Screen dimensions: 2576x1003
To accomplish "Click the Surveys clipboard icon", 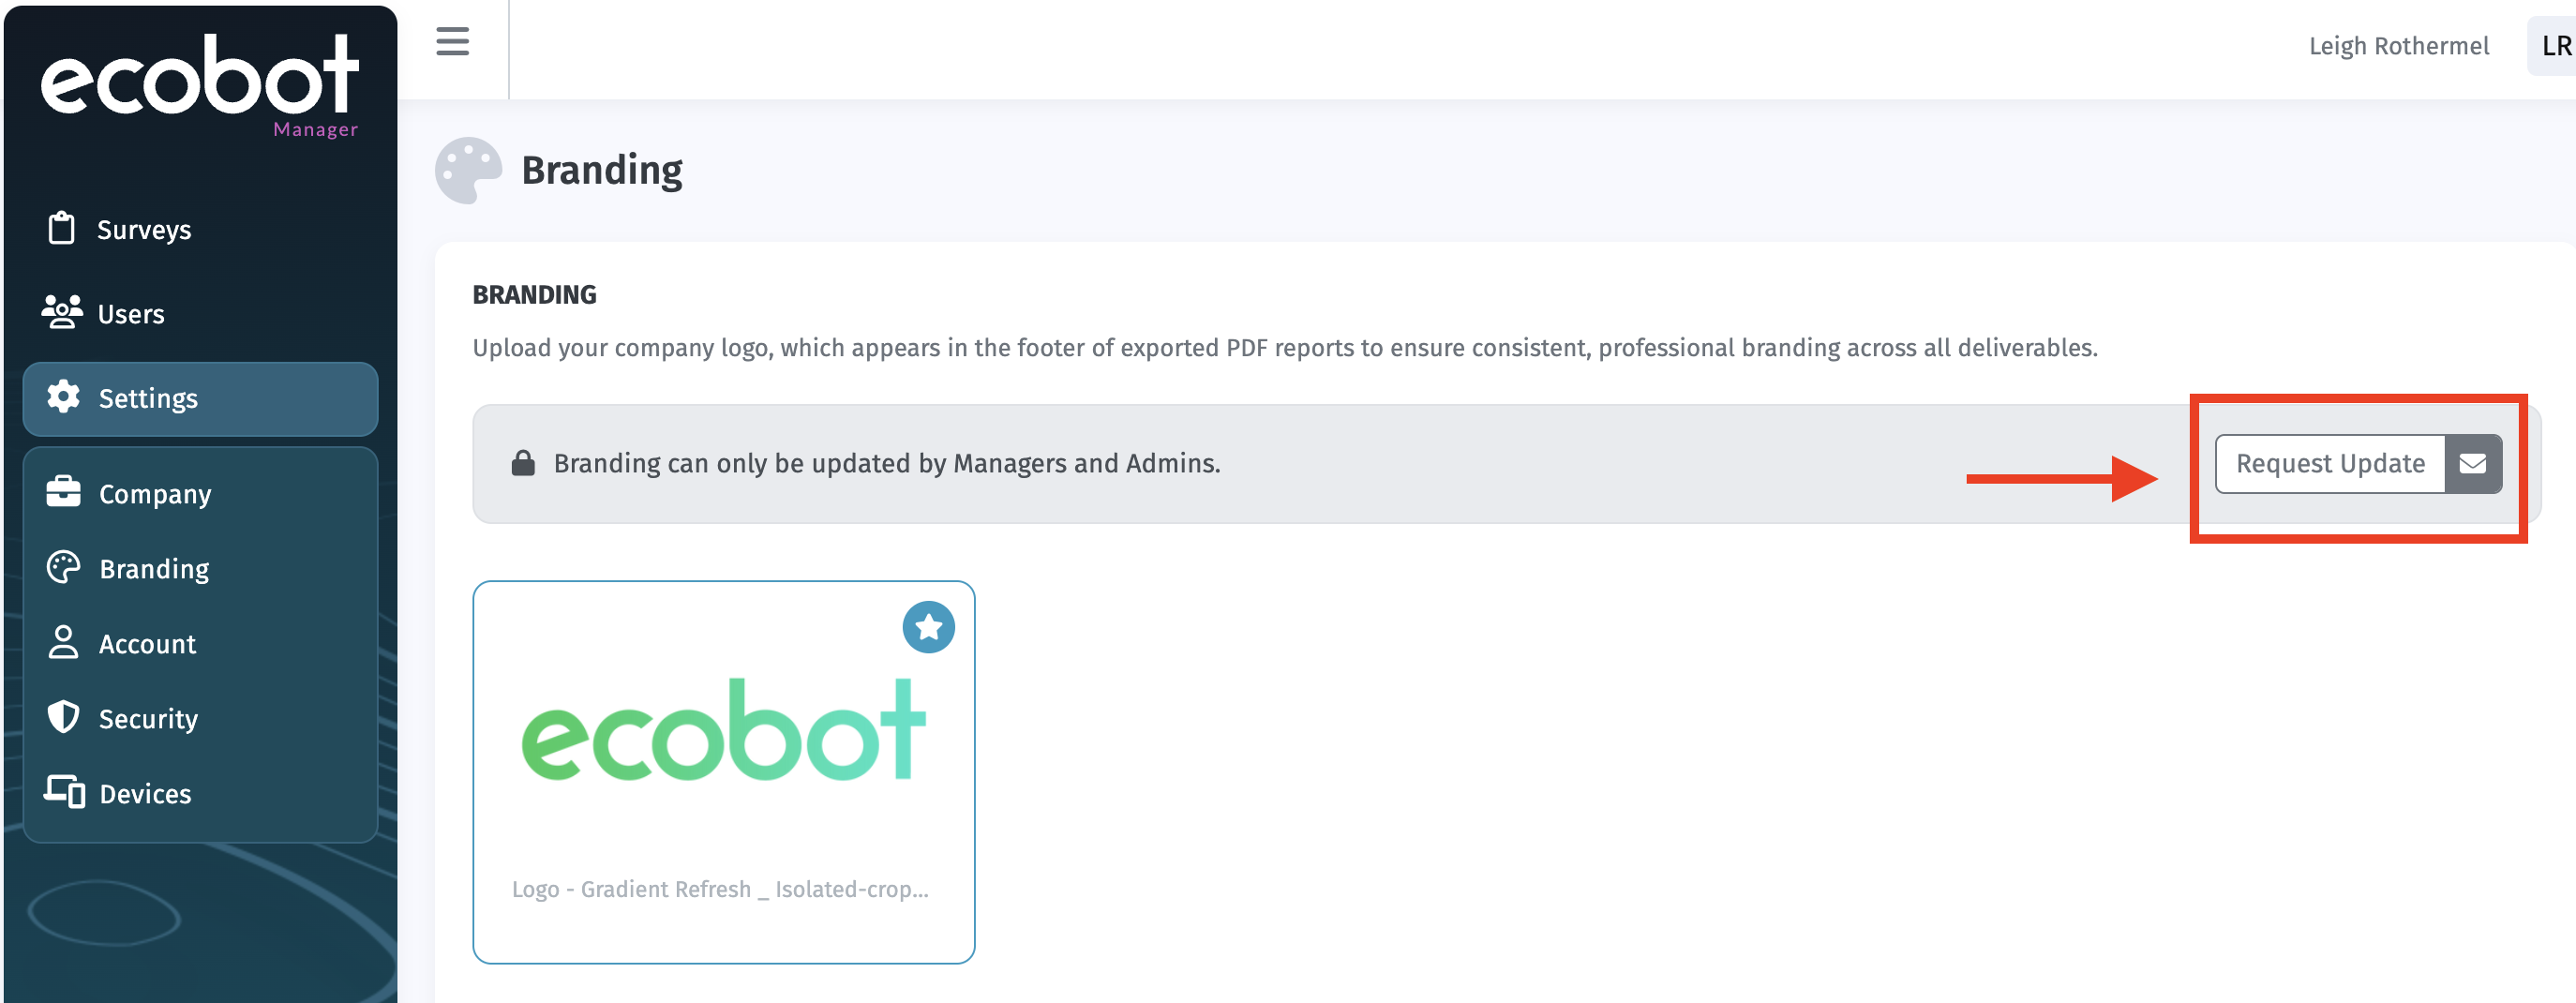I will point(62,229).
